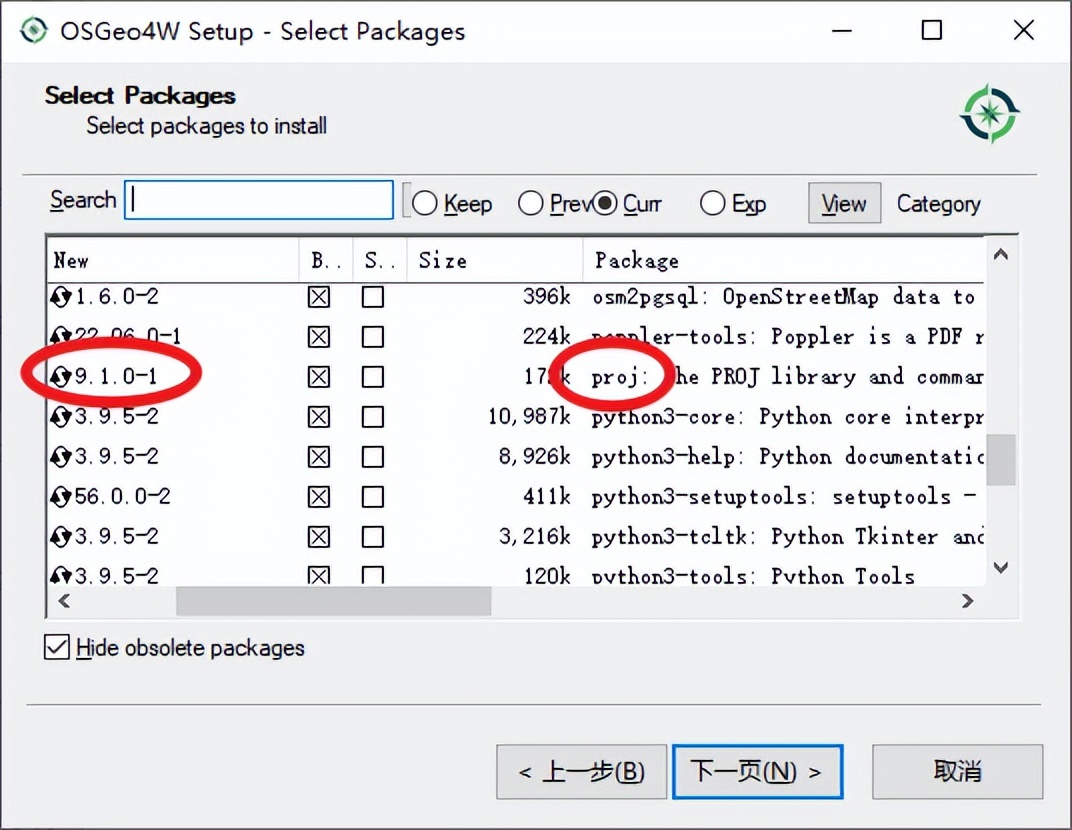Toggle binary checkbox for python3-tcltk
The width and height of the screenshot is (1072, 830).
pos(319,537)
